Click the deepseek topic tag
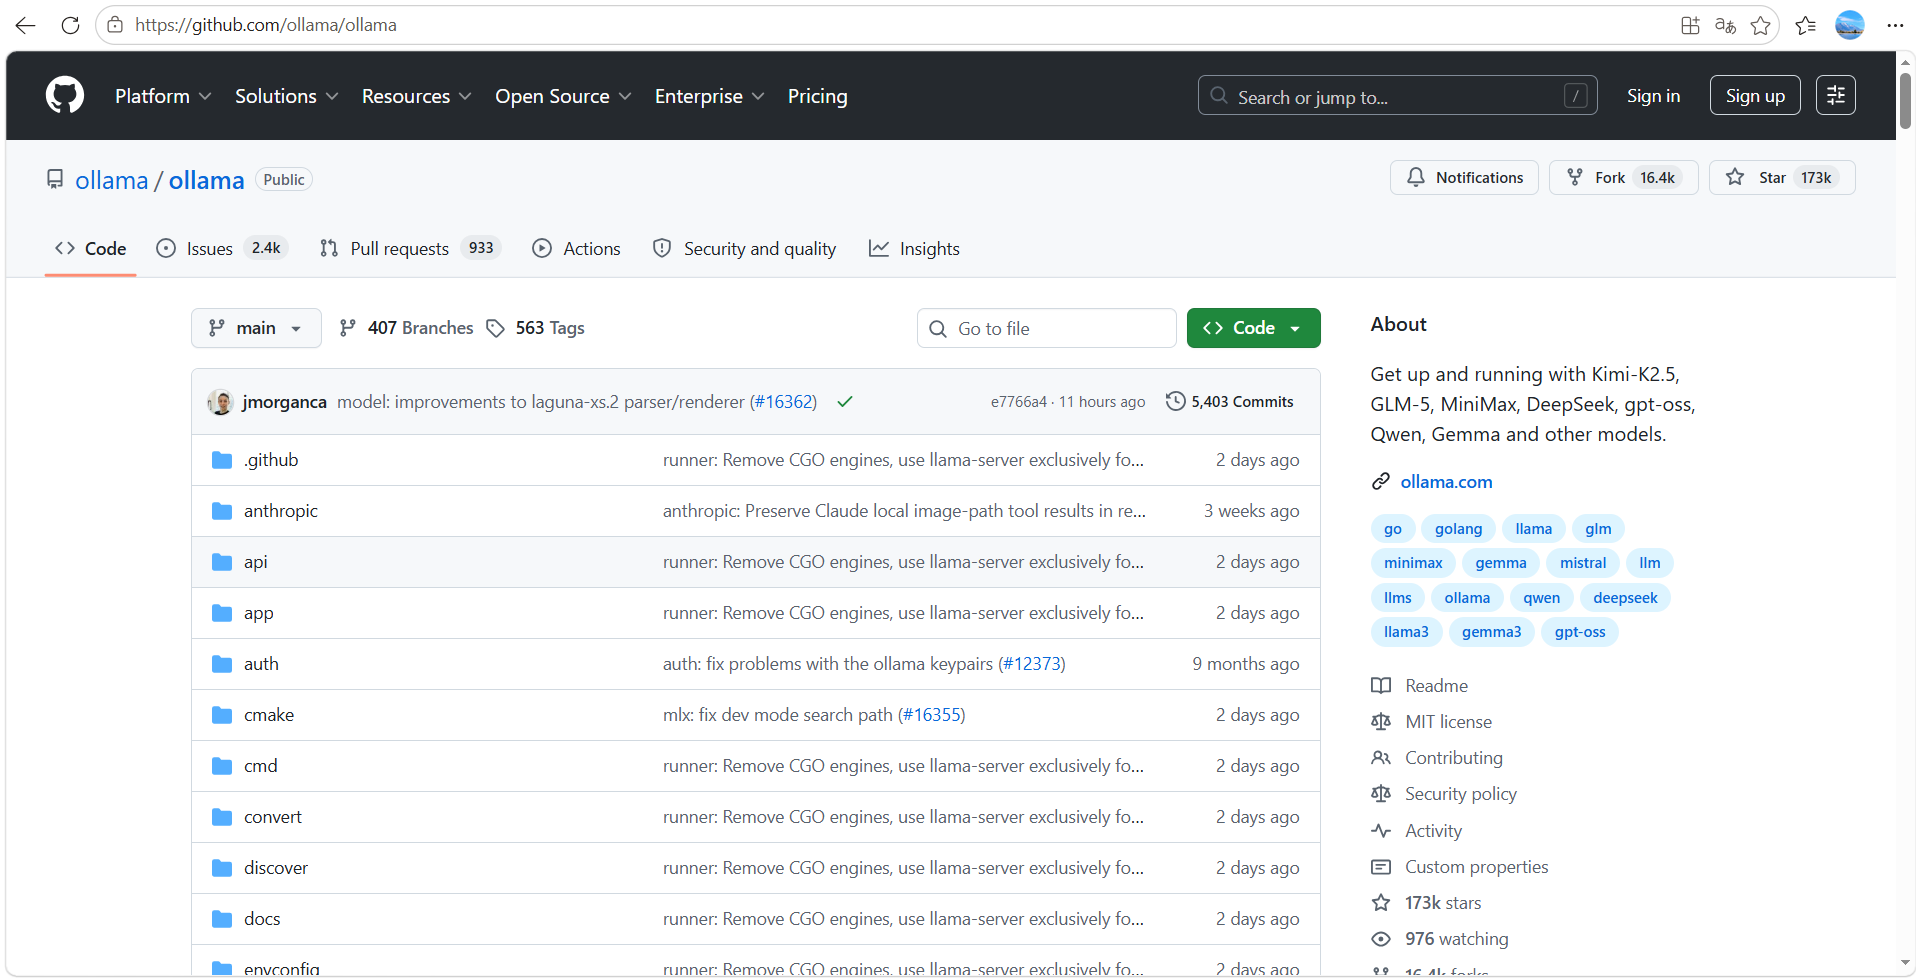1920x980 pixels. [1625, 598]
